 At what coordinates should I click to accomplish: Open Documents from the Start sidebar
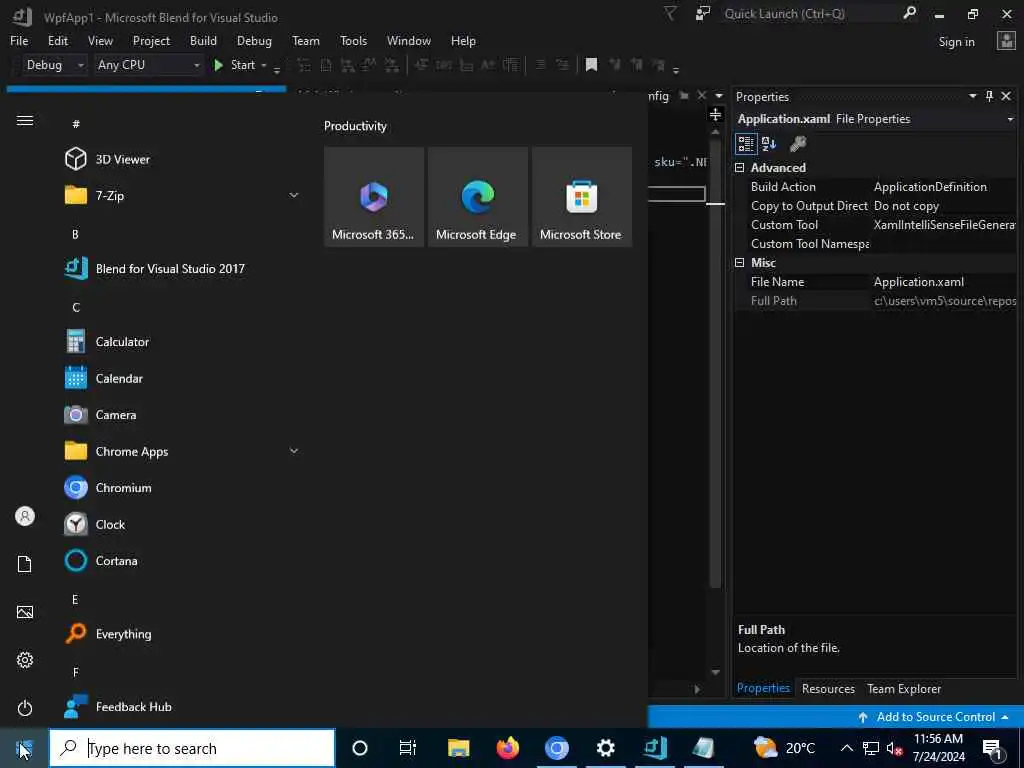pyautogui.click(x=25, y=564)
